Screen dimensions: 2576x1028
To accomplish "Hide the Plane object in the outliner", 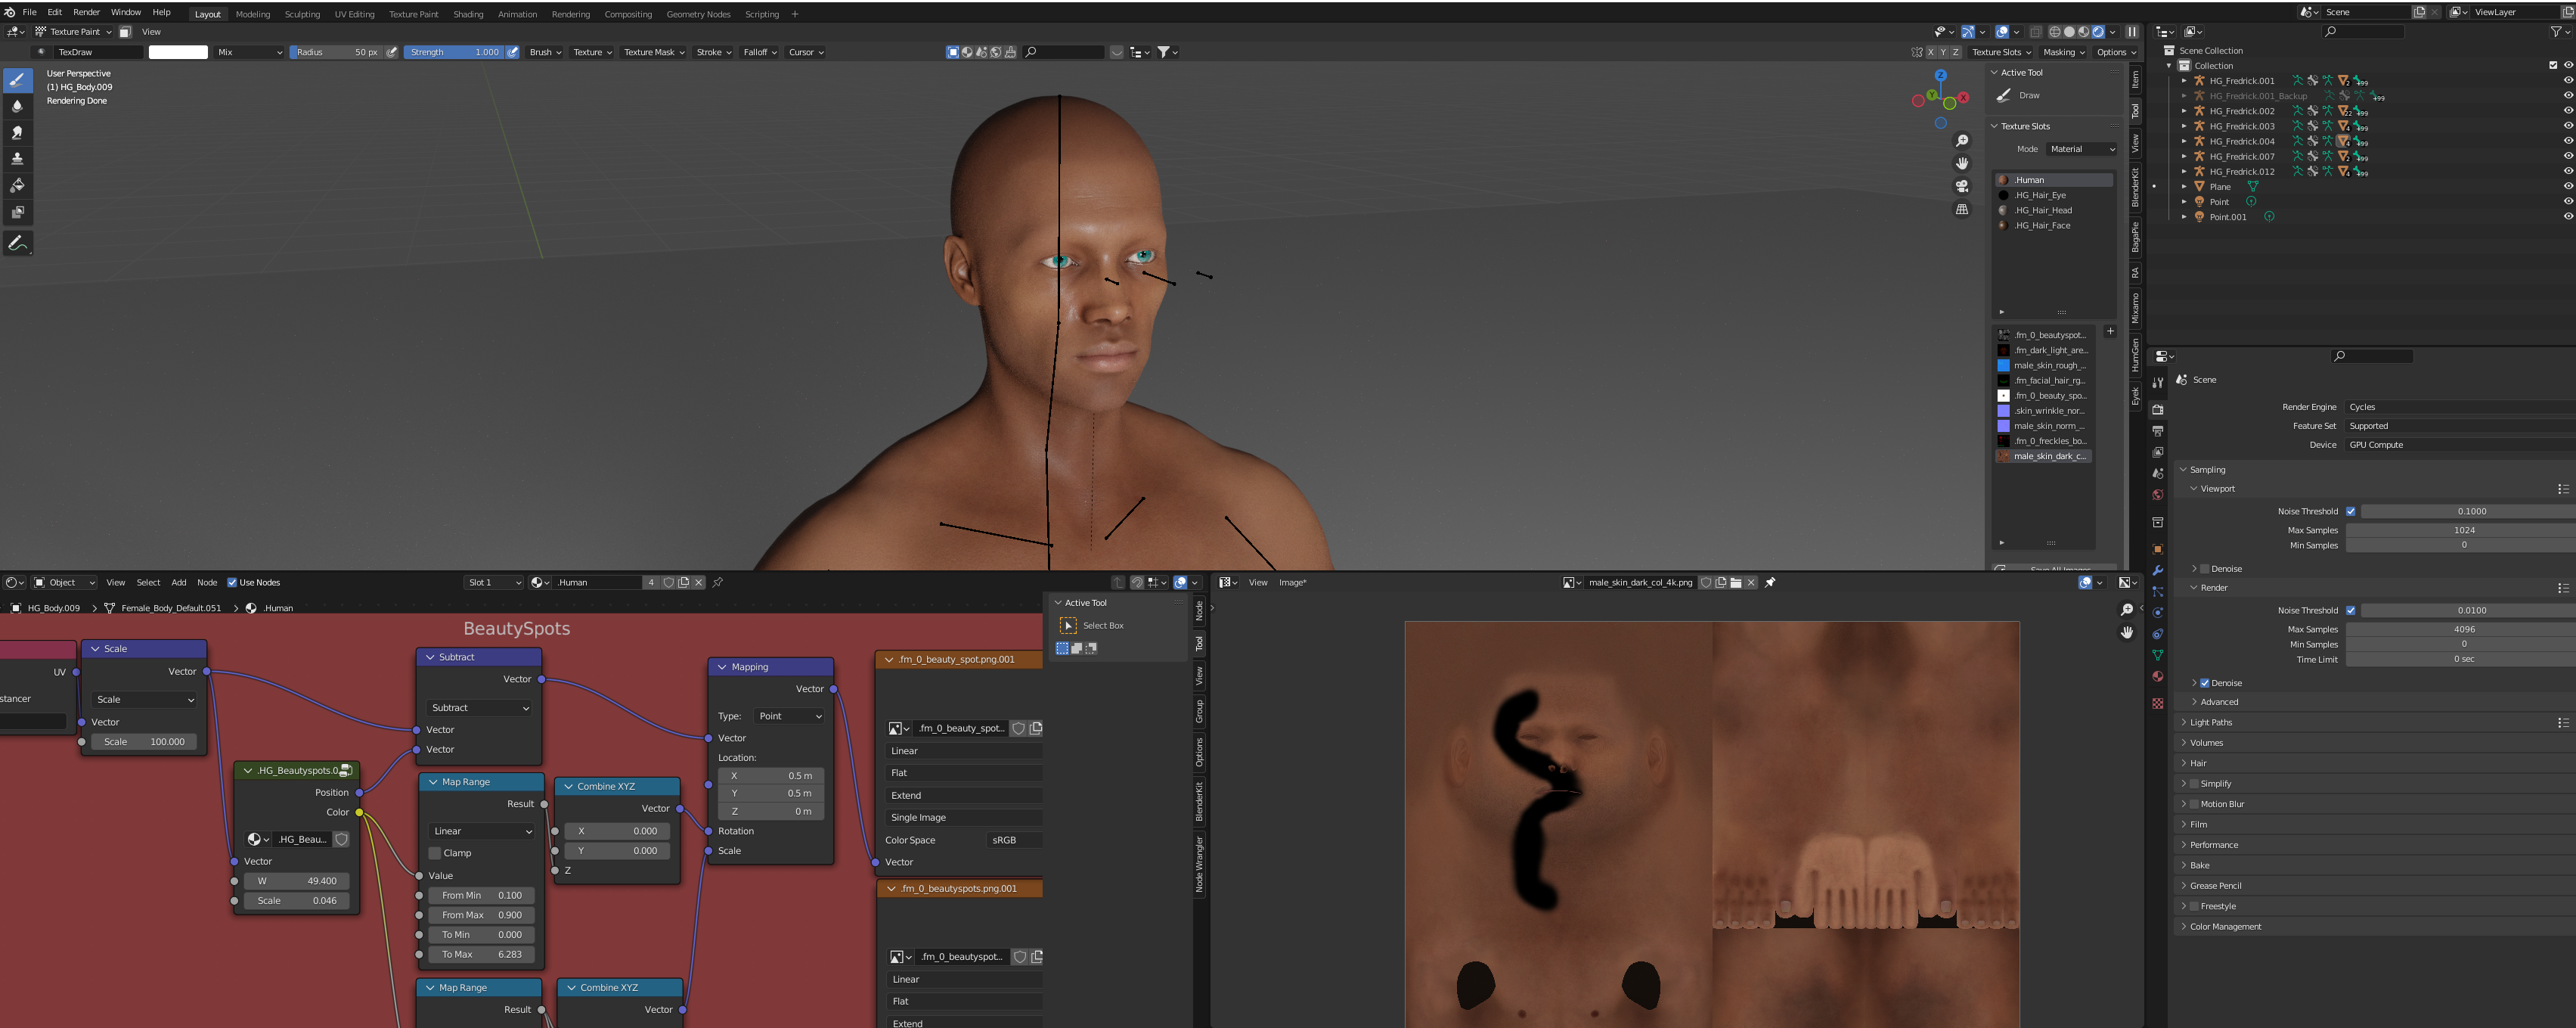I will click(2568, 186).
